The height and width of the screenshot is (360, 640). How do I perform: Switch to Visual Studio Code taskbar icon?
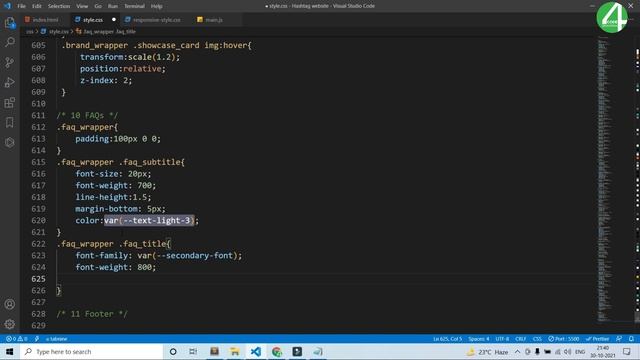(256, 351)
